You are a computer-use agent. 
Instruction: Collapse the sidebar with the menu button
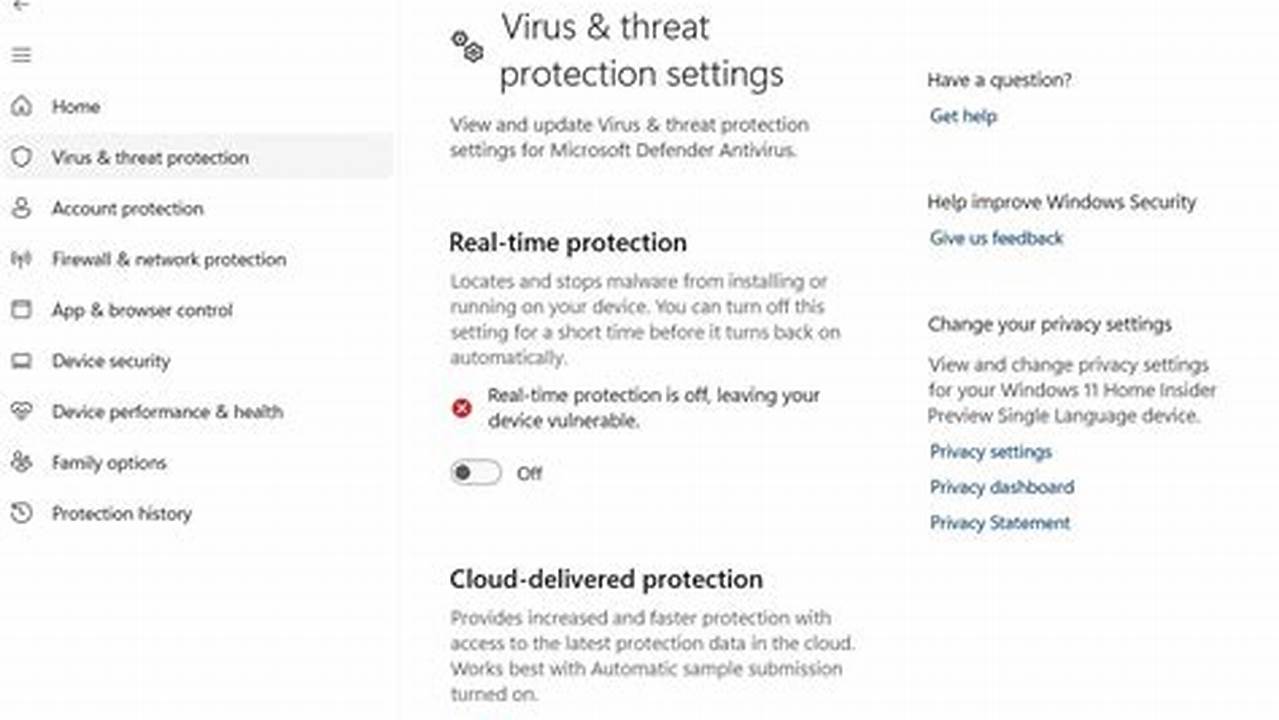tap(21, 55)
